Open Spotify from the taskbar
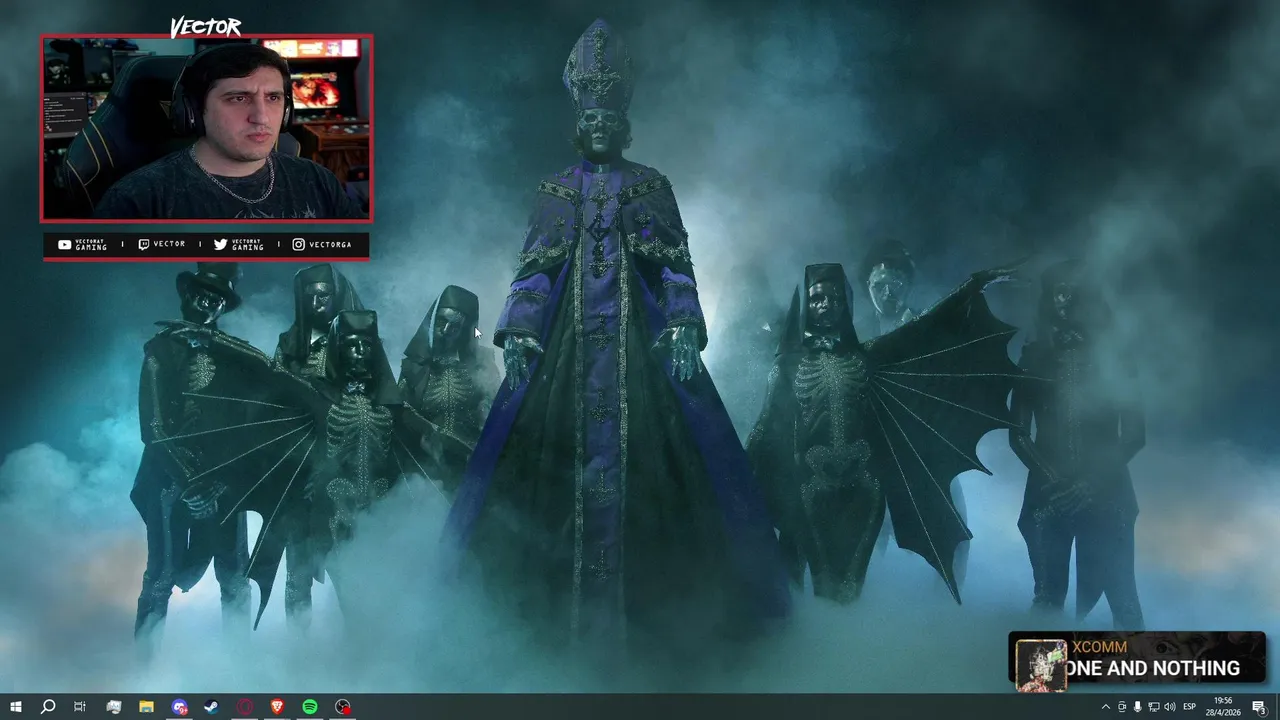The image size is (1280, 720). click(310, 707)
